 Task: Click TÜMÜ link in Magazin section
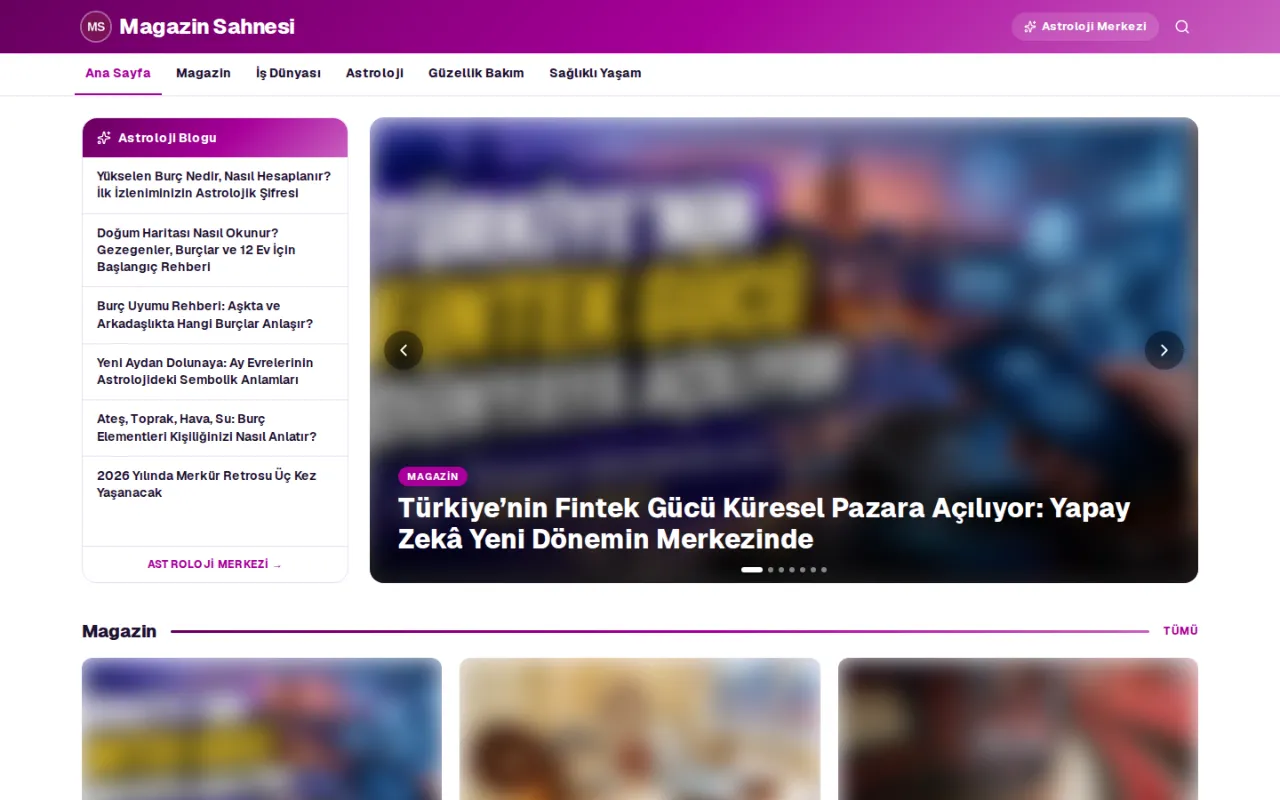[x=1180, y=631]
